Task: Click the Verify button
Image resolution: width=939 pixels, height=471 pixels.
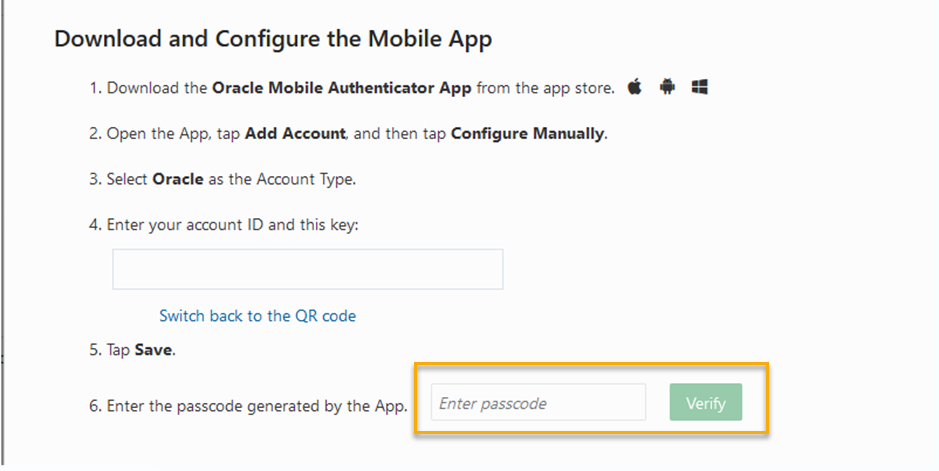Action: (x=705, y=403)
